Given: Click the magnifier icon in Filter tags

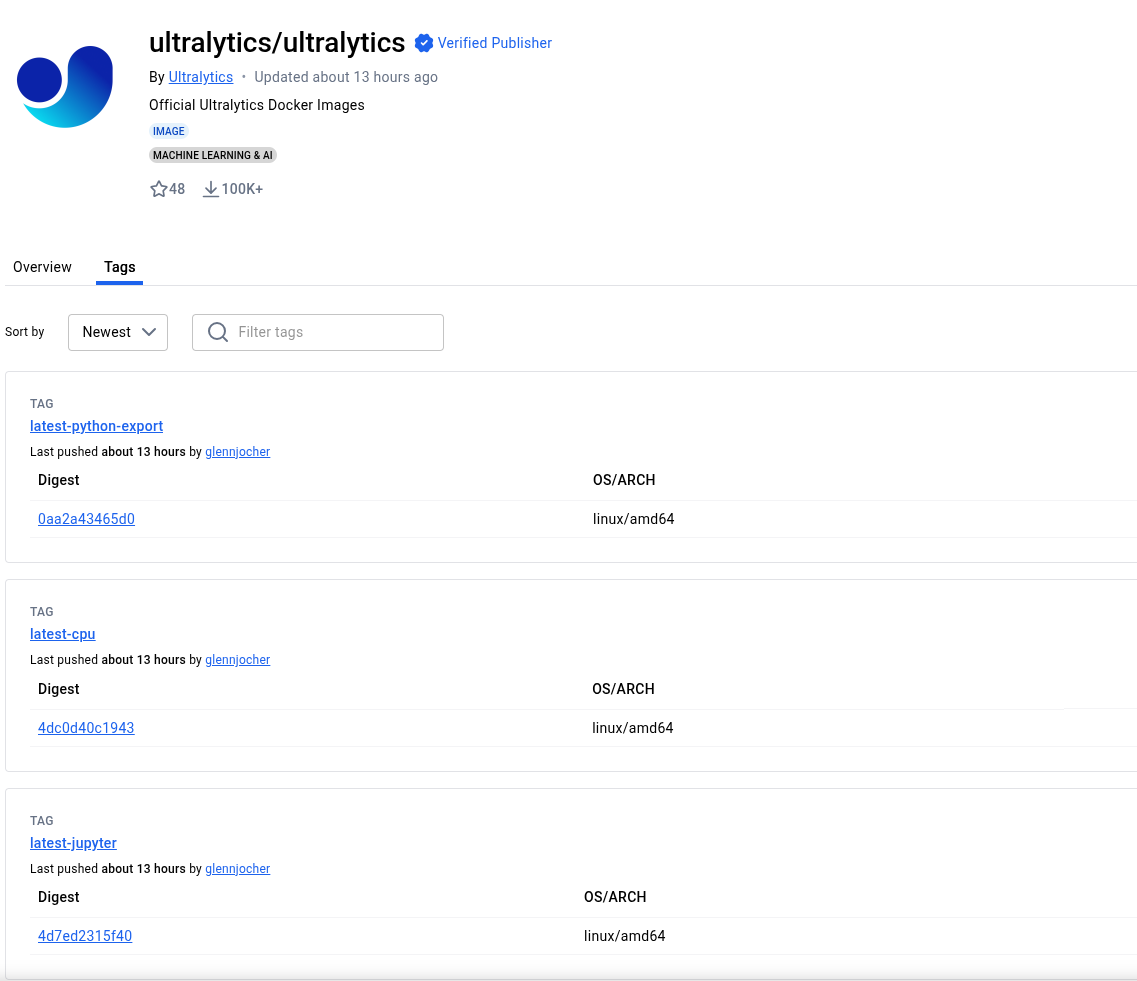Looking at the screenshot, I should (x=218, y=332).
